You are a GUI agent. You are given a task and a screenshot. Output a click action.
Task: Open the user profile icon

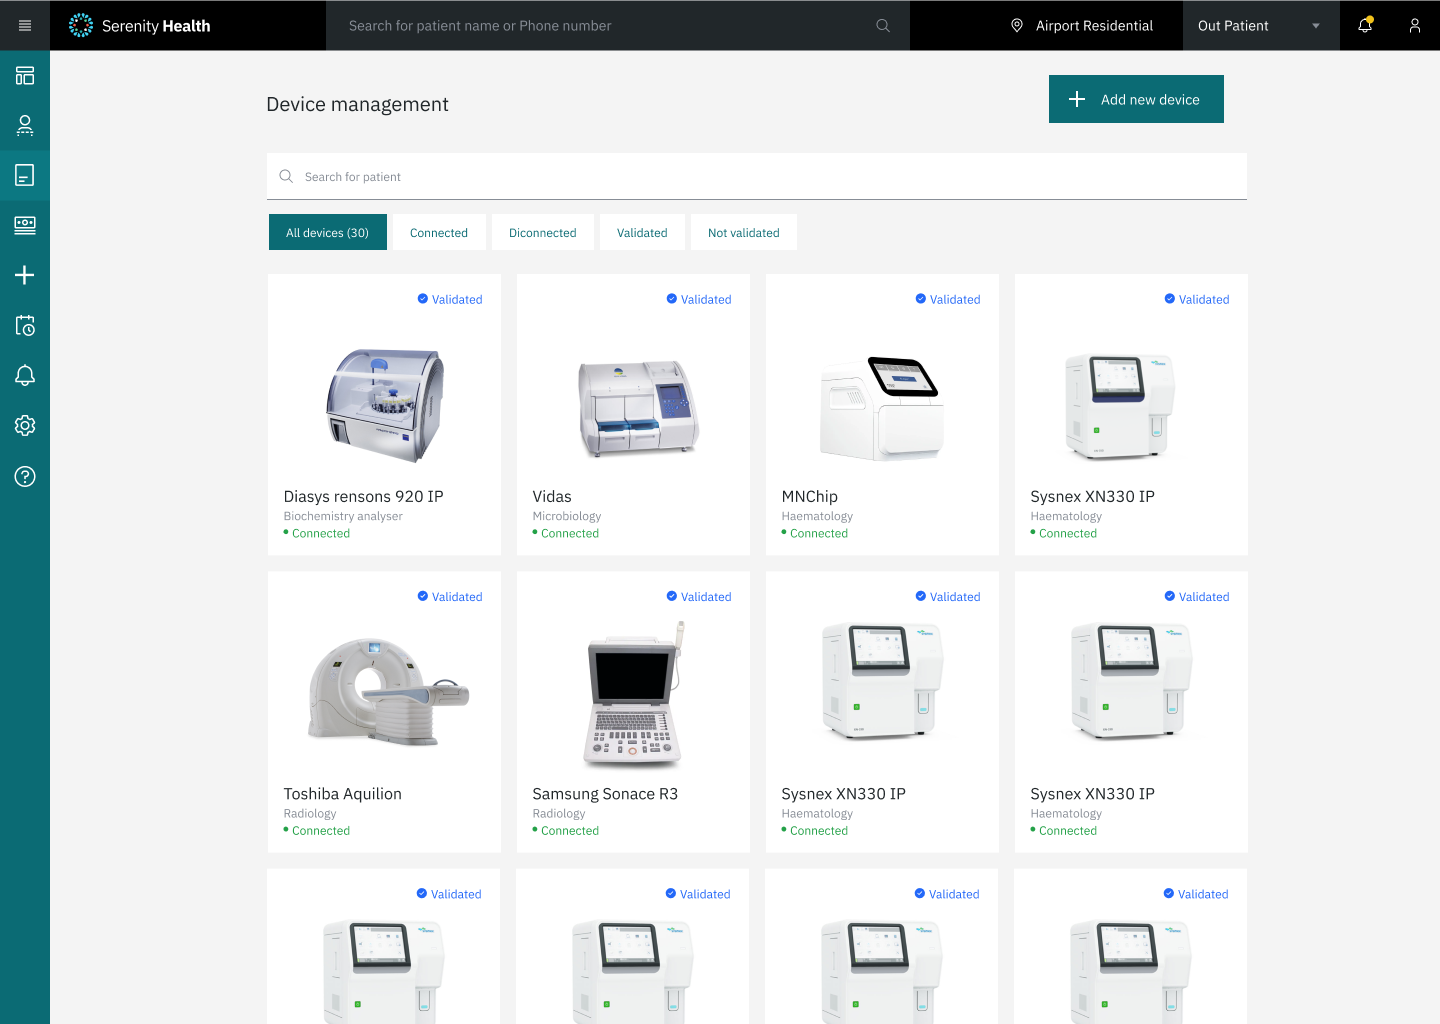pos(1415,26)
